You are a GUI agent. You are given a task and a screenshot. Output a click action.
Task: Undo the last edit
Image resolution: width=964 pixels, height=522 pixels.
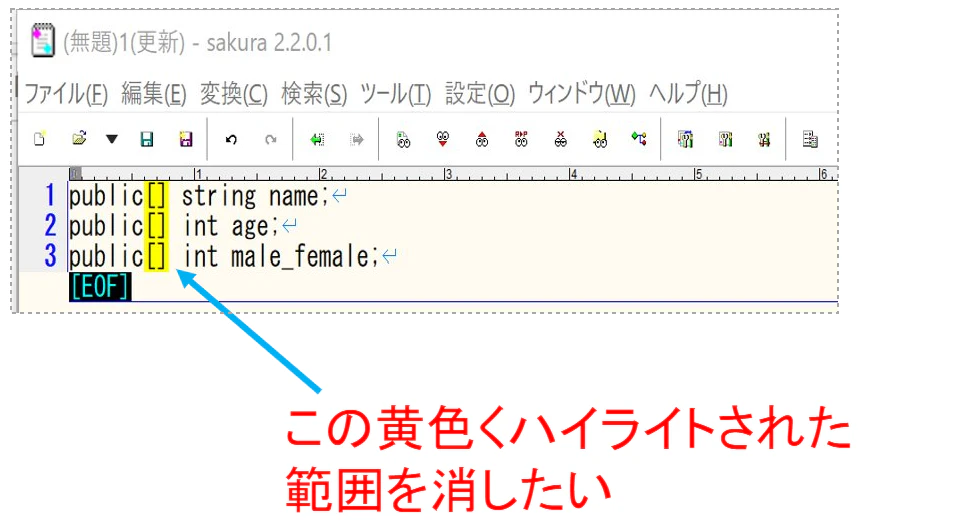[231, 140]
